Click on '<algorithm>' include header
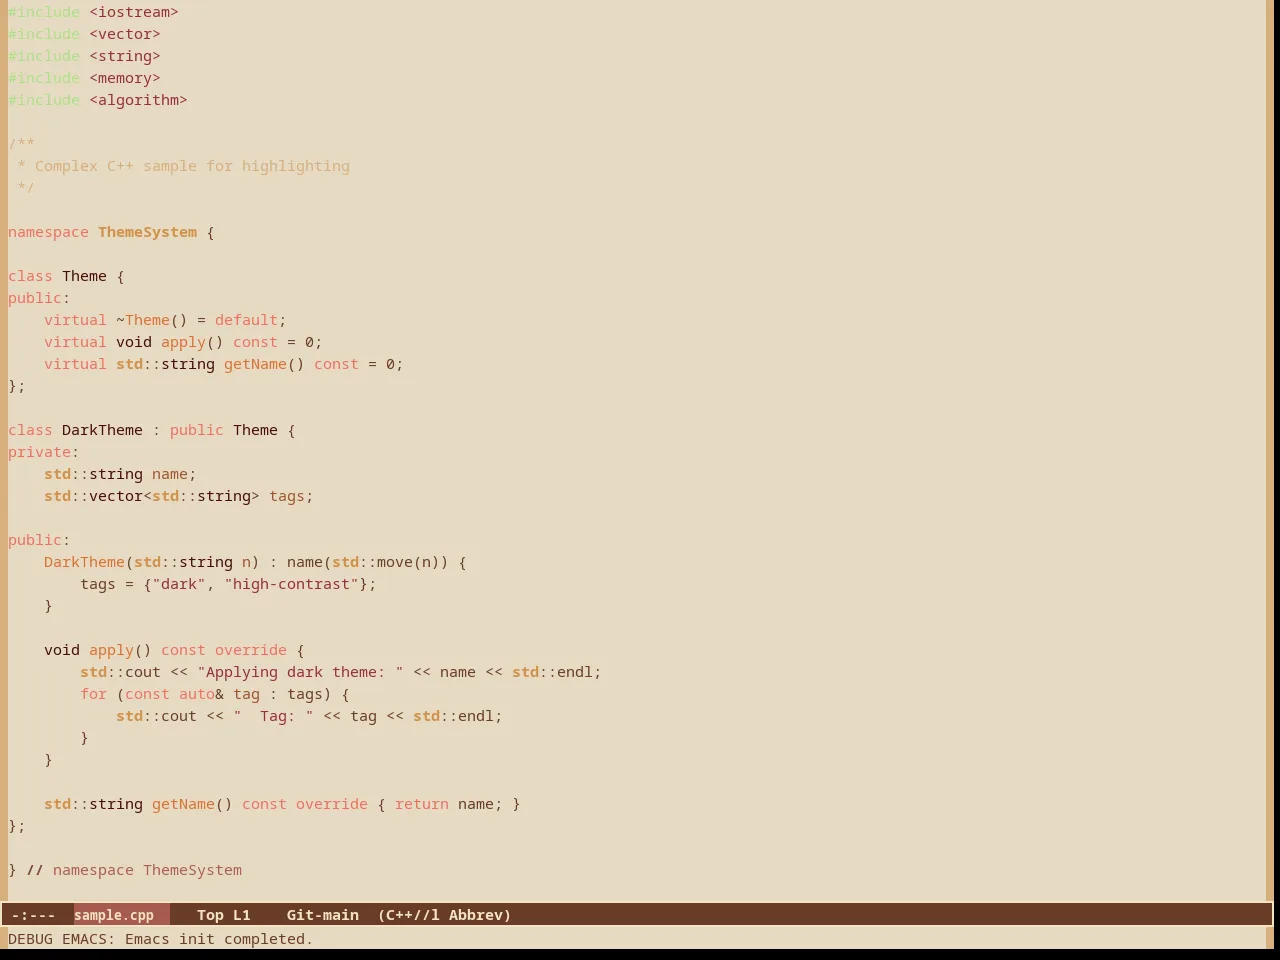Image resolution: width=1280 pixels, height=960 pixels. coord(138,100)
